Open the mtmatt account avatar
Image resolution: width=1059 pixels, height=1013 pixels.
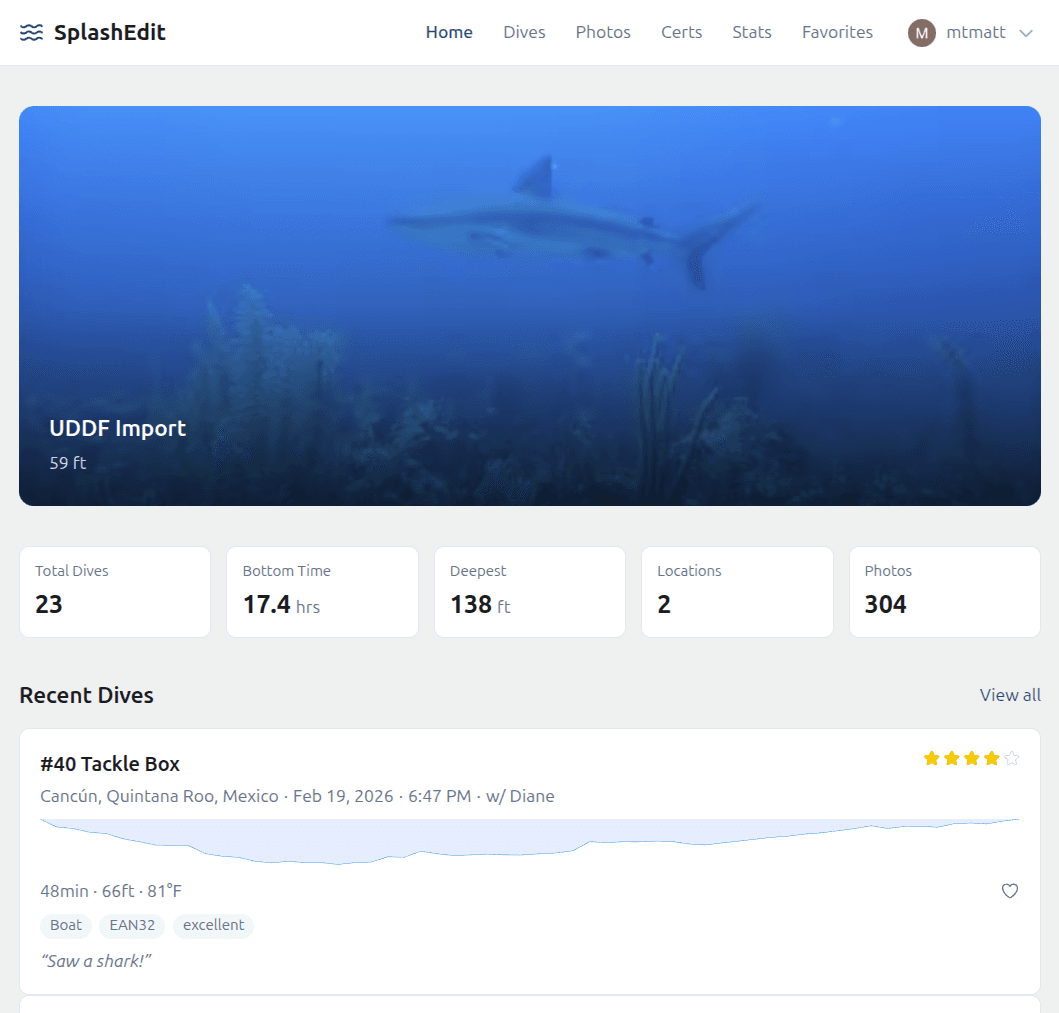pyautogui.click(x=921, y=33)
